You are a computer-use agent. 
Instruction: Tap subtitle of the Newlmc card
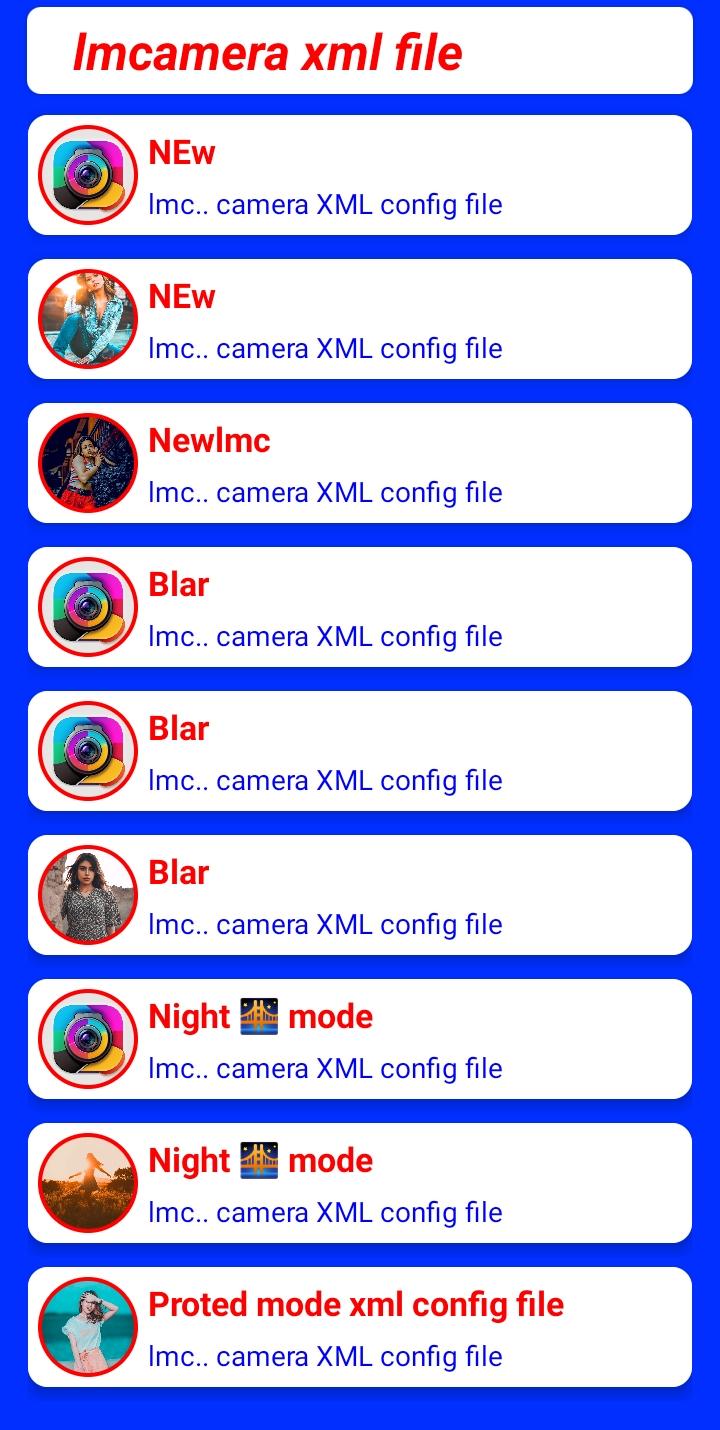tap(325, 492)
